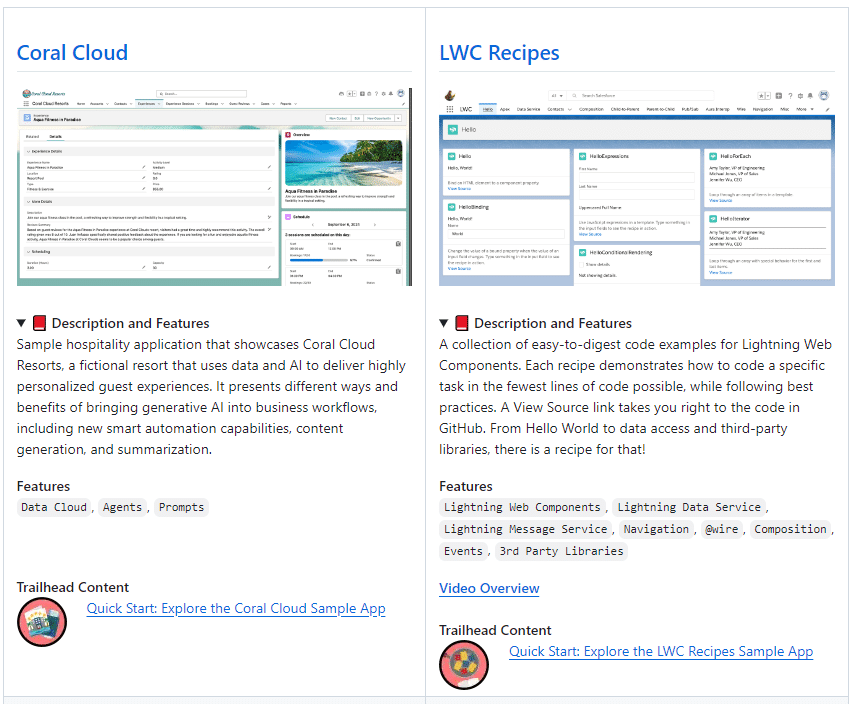
Task: Click the Lightning Web Components tag
Action: tap(522, 507)
